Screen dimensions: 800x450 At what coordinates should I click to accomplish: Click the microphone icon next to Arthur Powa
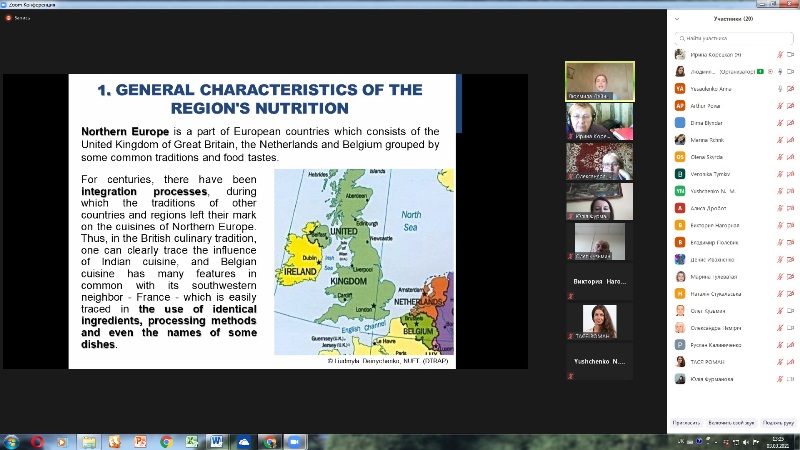click(778, 105)
